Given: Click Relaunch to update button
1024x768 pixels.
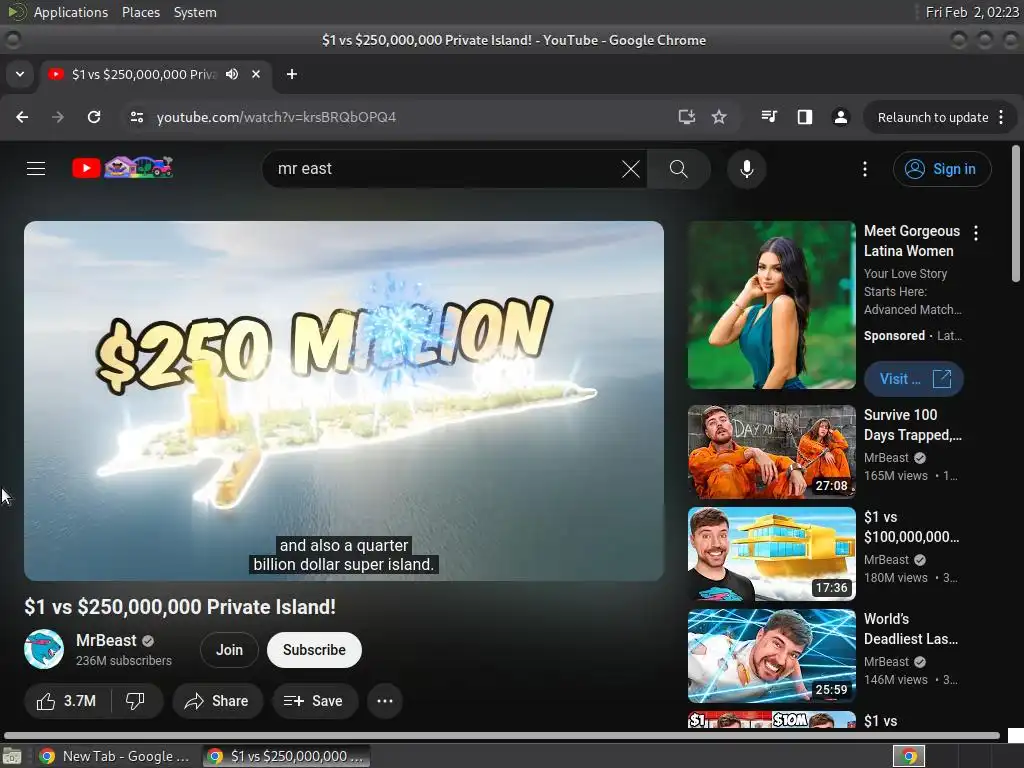Looking at the screenshot, I should (933, 118).
